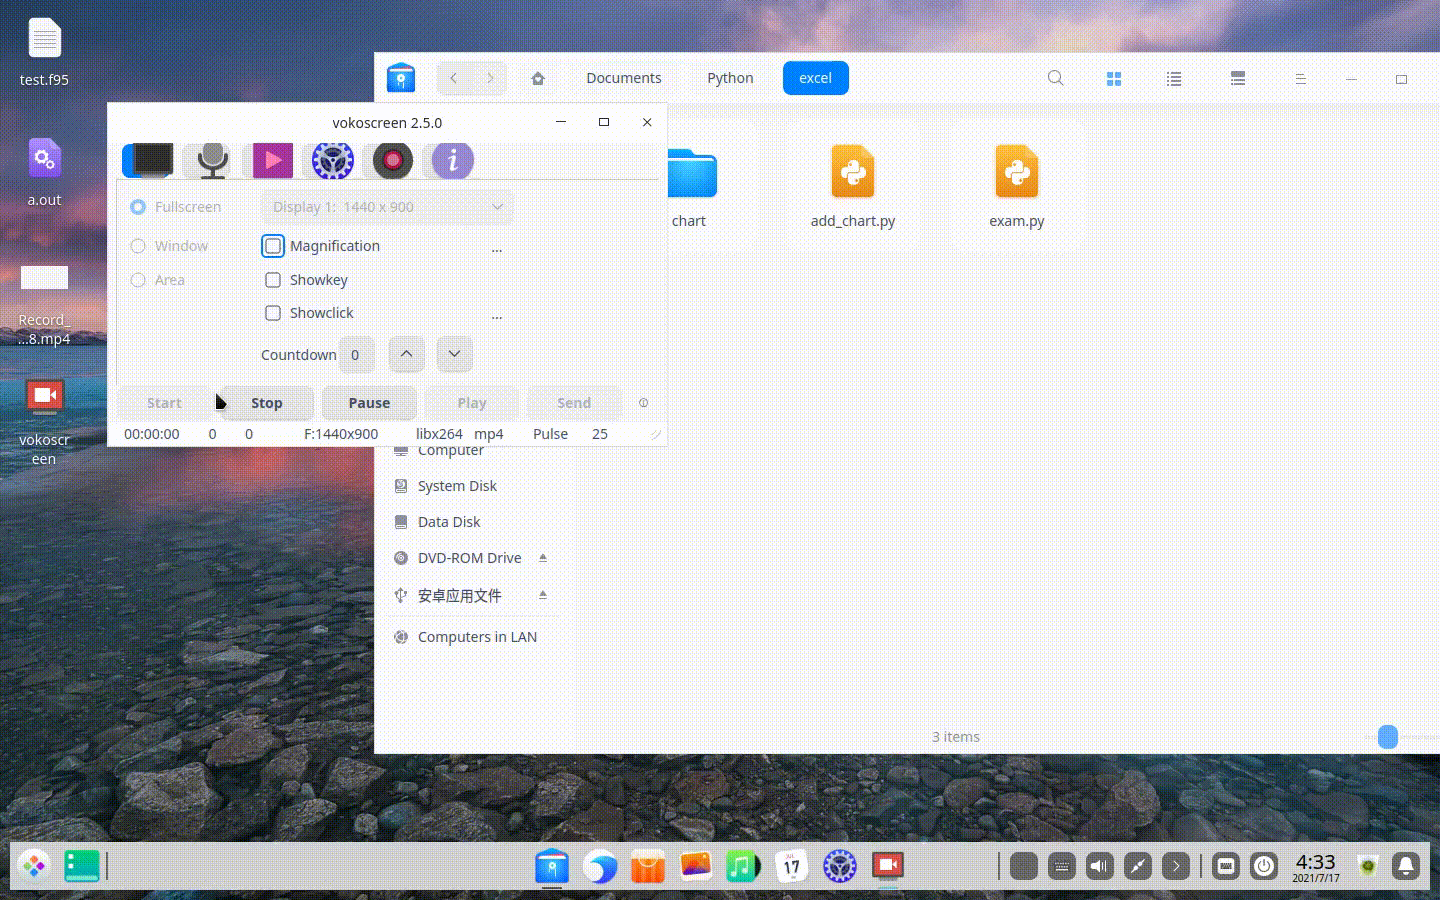Open the multitasking view in the taskbar
This screenshot has width=1440, height=900.
82,866
